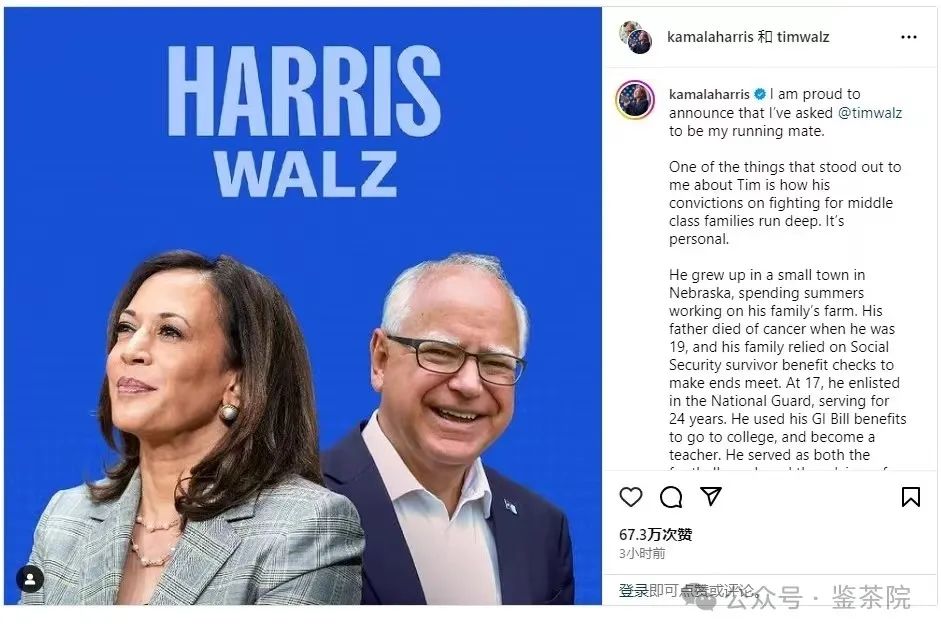Open the stacked dual avatar in header
This screenshot has width=941, height=636.
pyautogui.click(x=636, y=37)
